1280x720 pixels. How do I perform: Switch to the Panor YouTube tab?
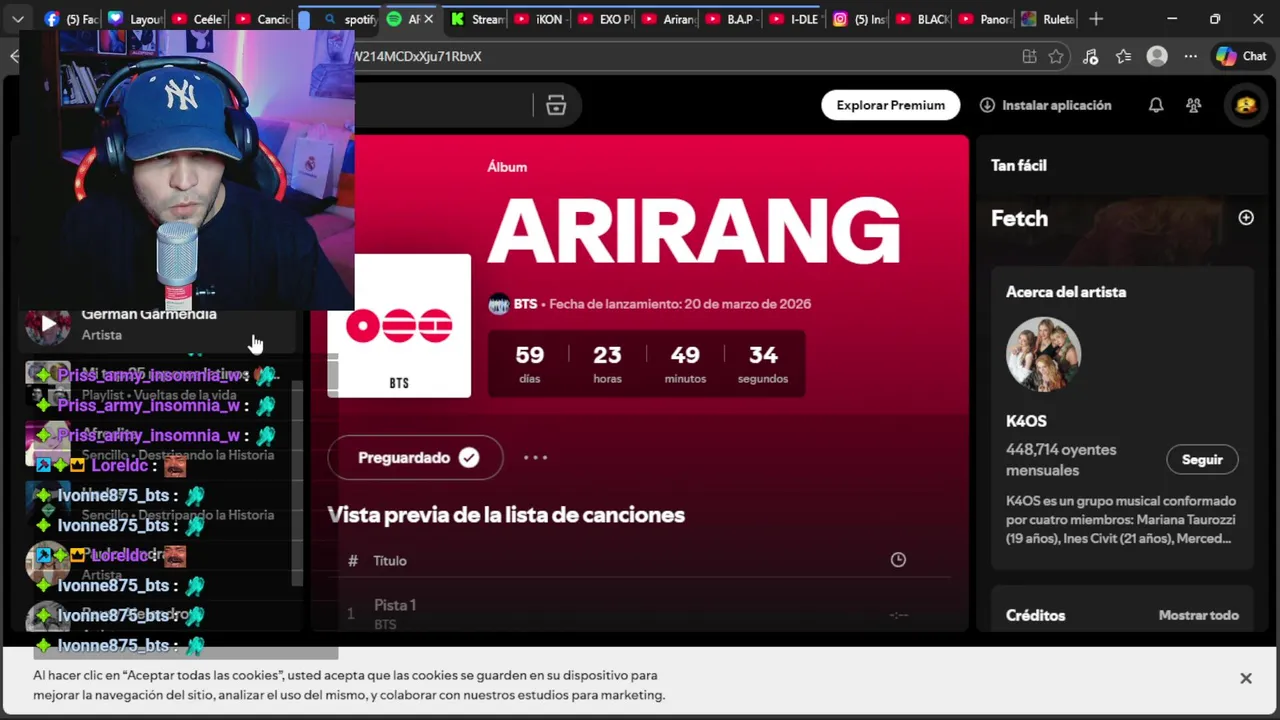pos(986,19)
